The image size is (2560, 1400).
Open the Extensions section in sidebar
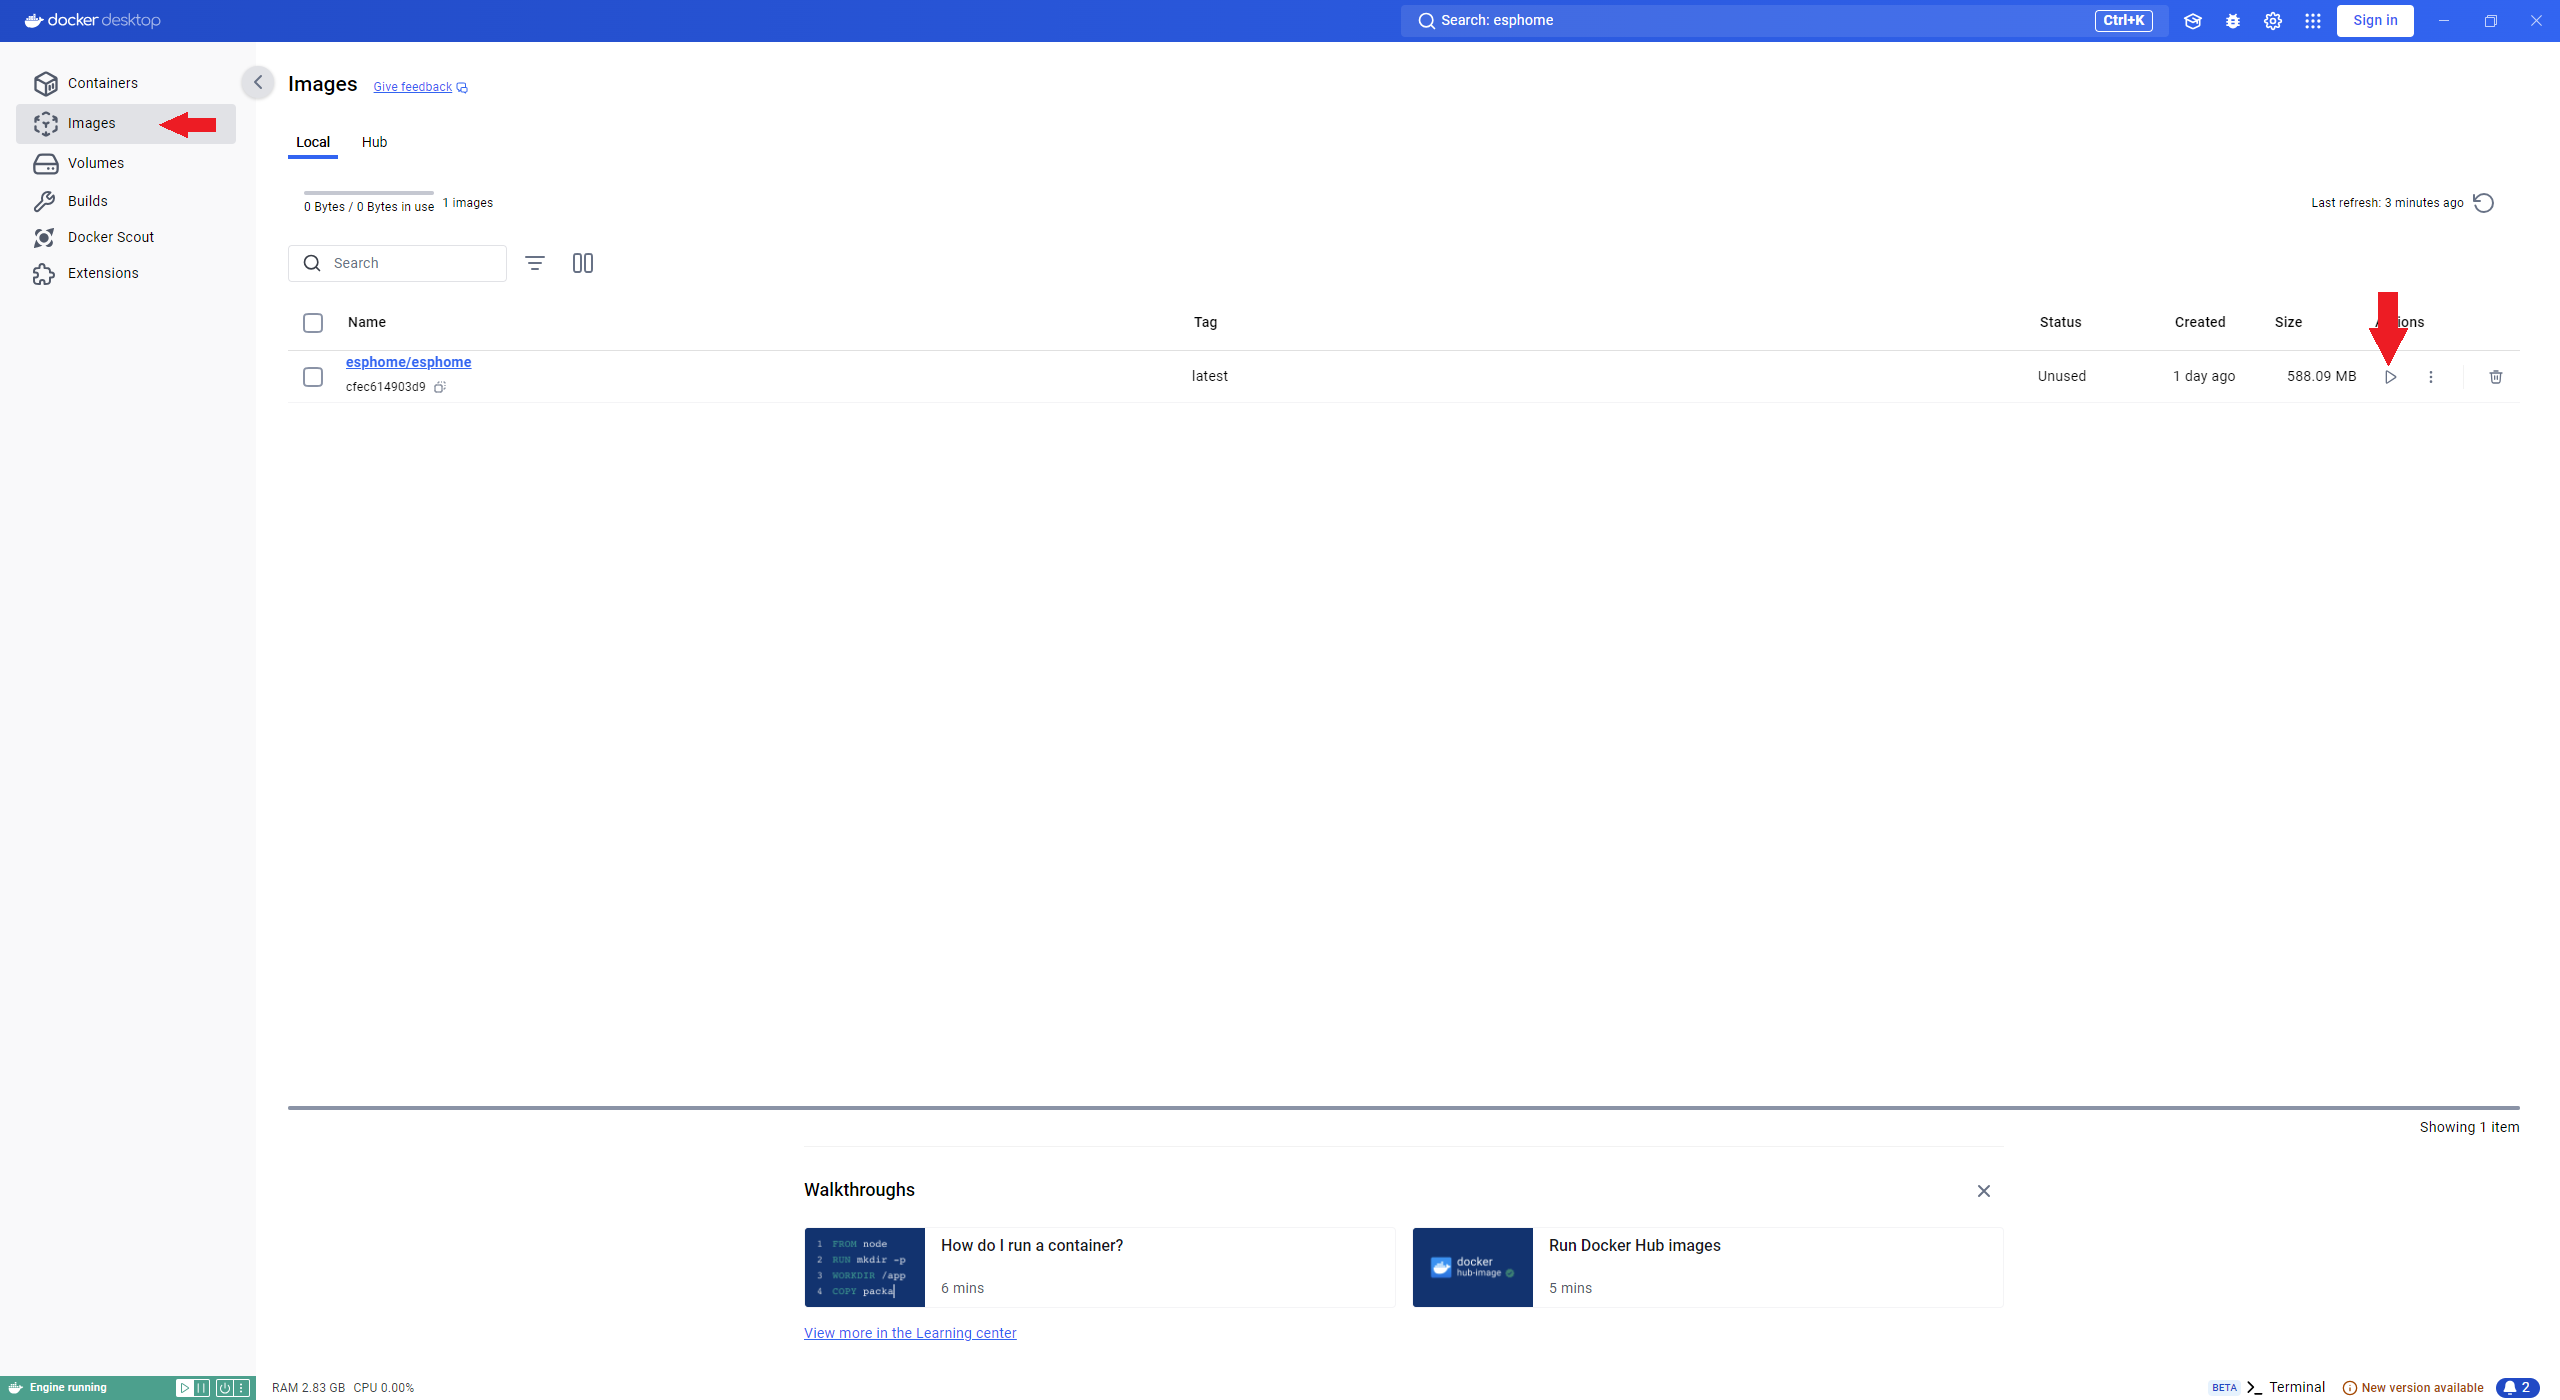point(126,273)
